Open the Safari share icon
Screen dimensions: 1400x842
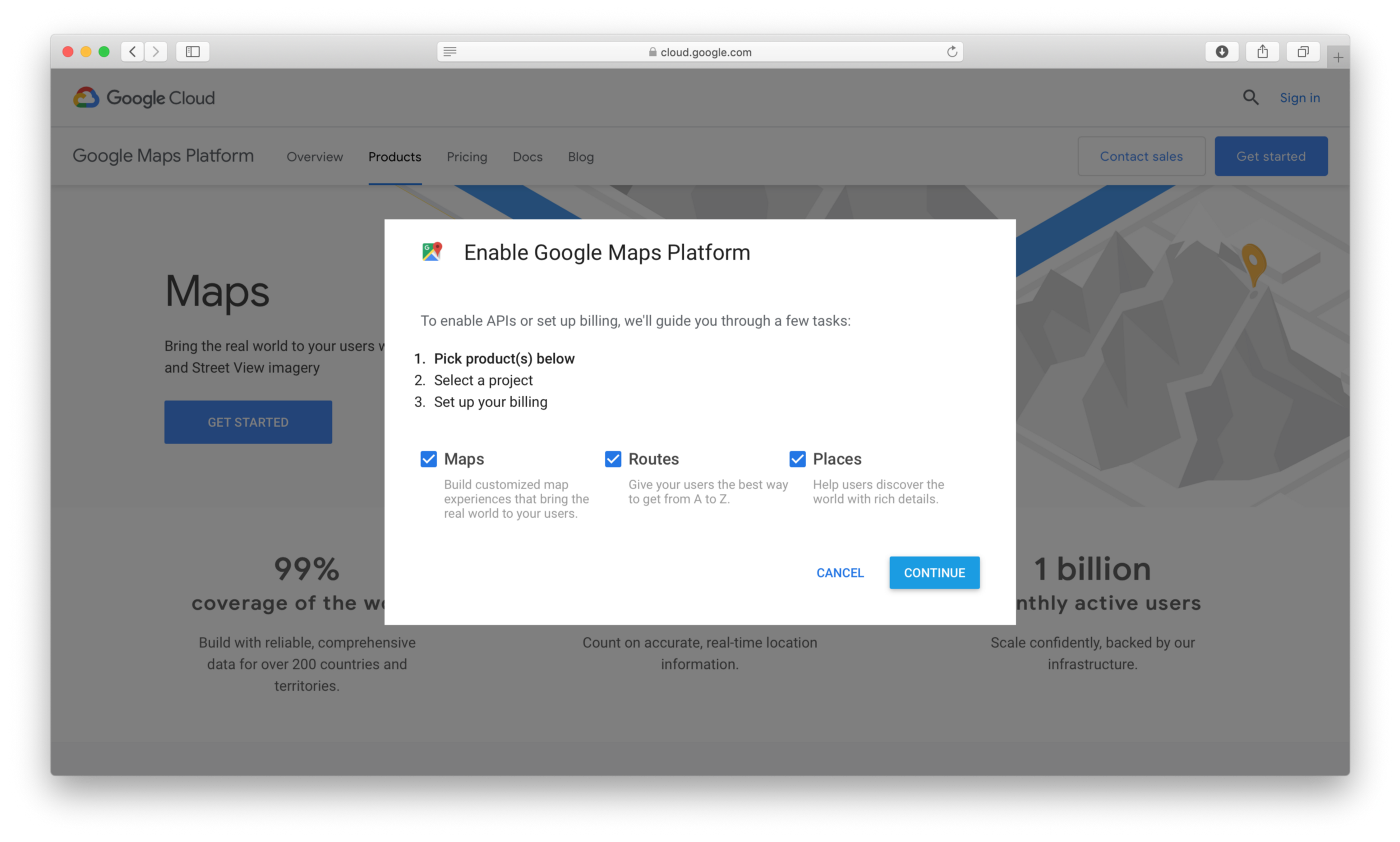pyautogui.click(x=1262, y=51)
